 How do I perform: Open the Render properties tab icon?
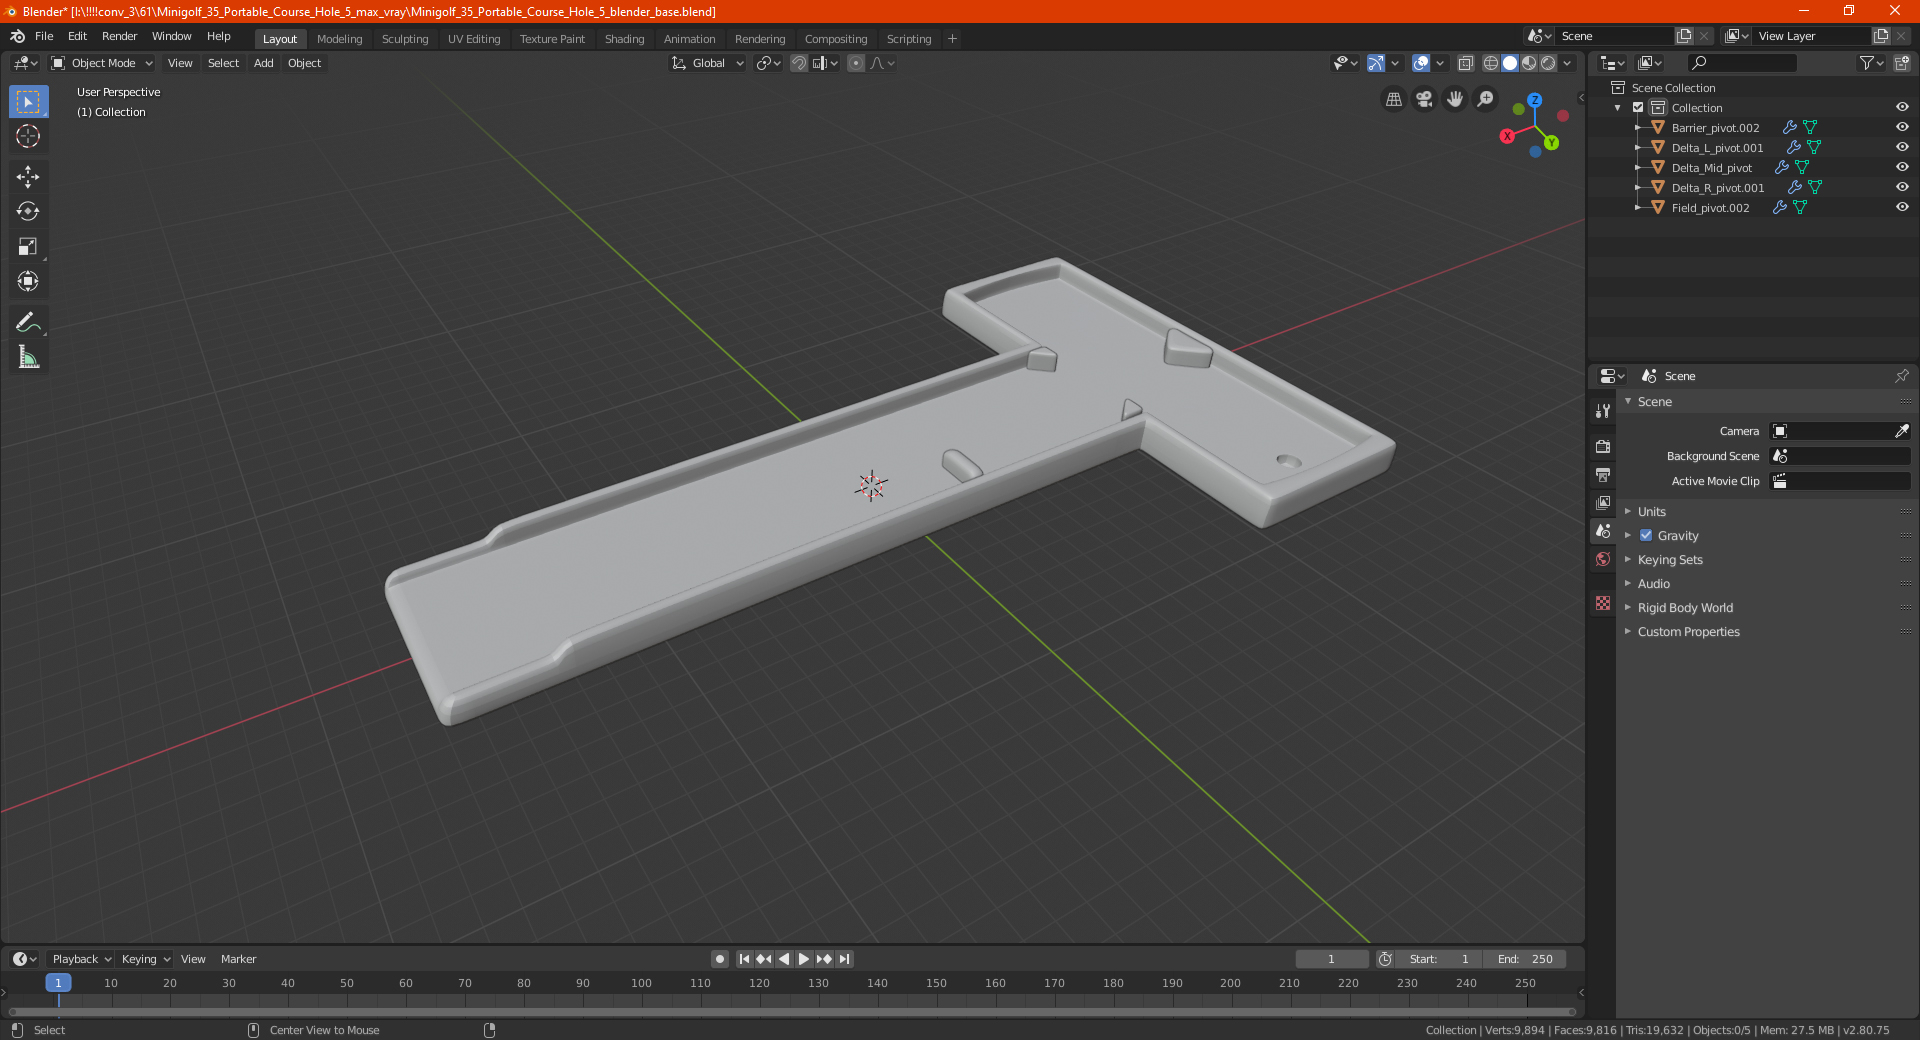1603,446
